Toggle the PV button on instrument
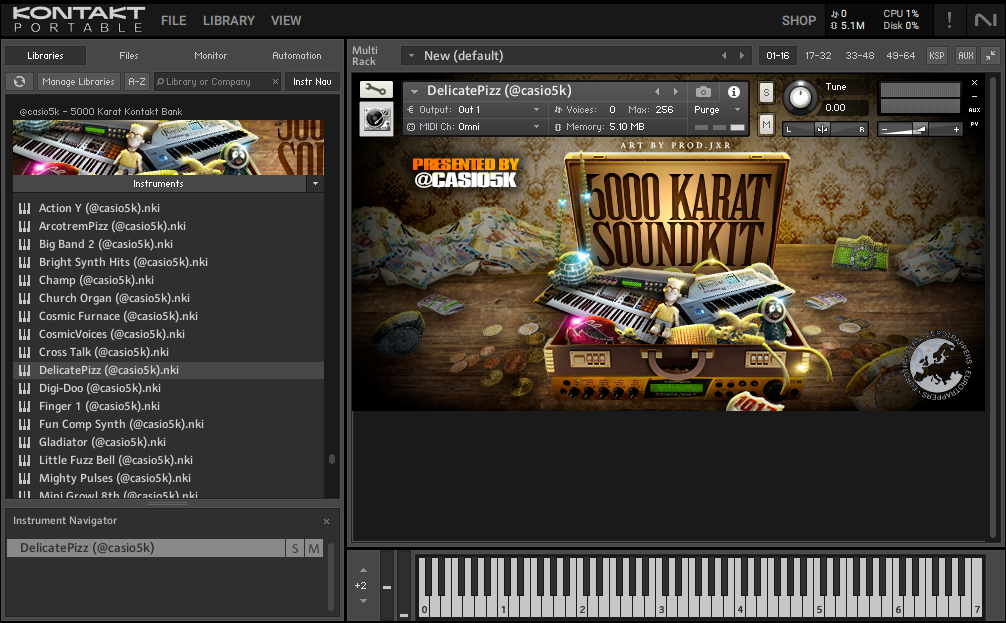This screenshot has height=623, width=1006. [974, 124]
